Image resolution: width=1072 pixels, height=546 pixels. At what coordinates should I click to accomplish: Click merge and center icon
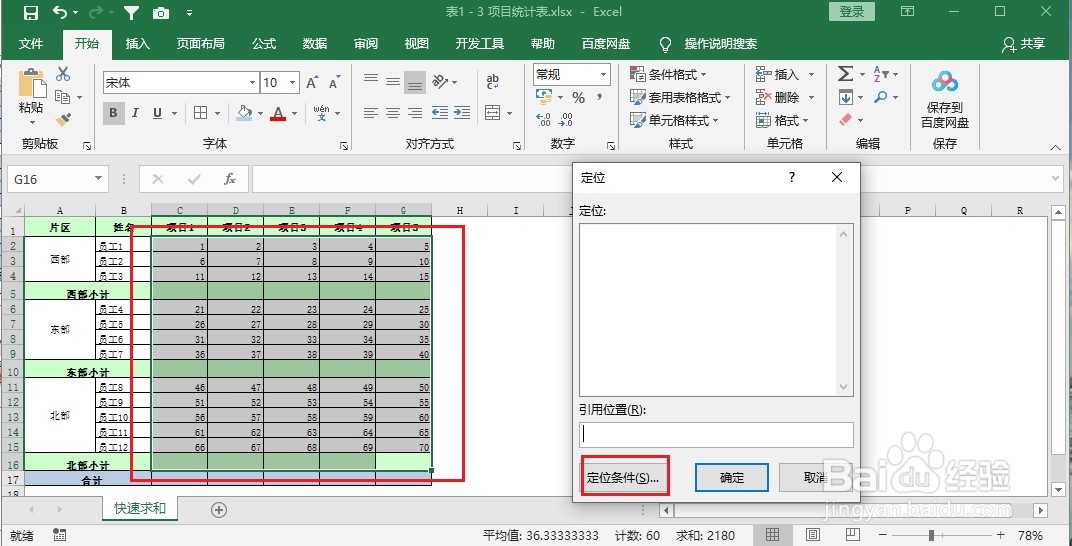tap(493, 113)
